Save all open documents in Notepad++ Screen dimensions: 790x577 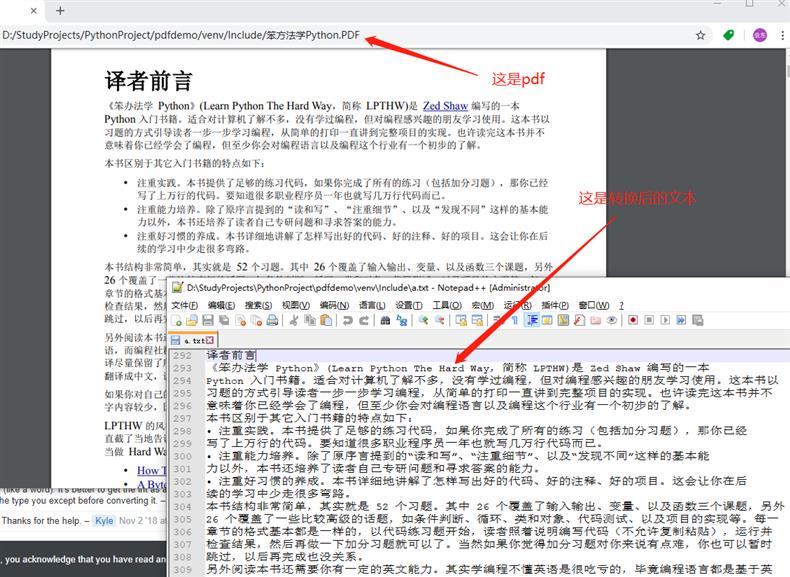pos(224,320)
